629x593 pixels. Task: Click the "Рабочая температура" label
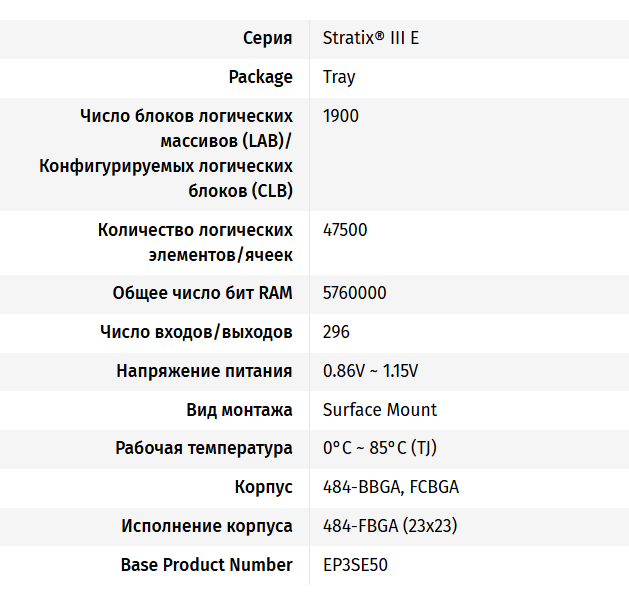(204, 448)
